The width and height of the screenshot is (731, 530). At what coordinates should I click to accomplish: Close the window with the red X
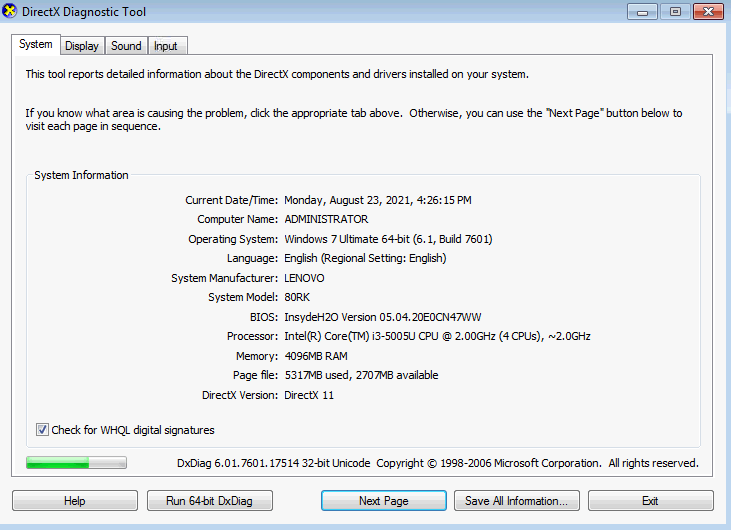coord(708,12)
